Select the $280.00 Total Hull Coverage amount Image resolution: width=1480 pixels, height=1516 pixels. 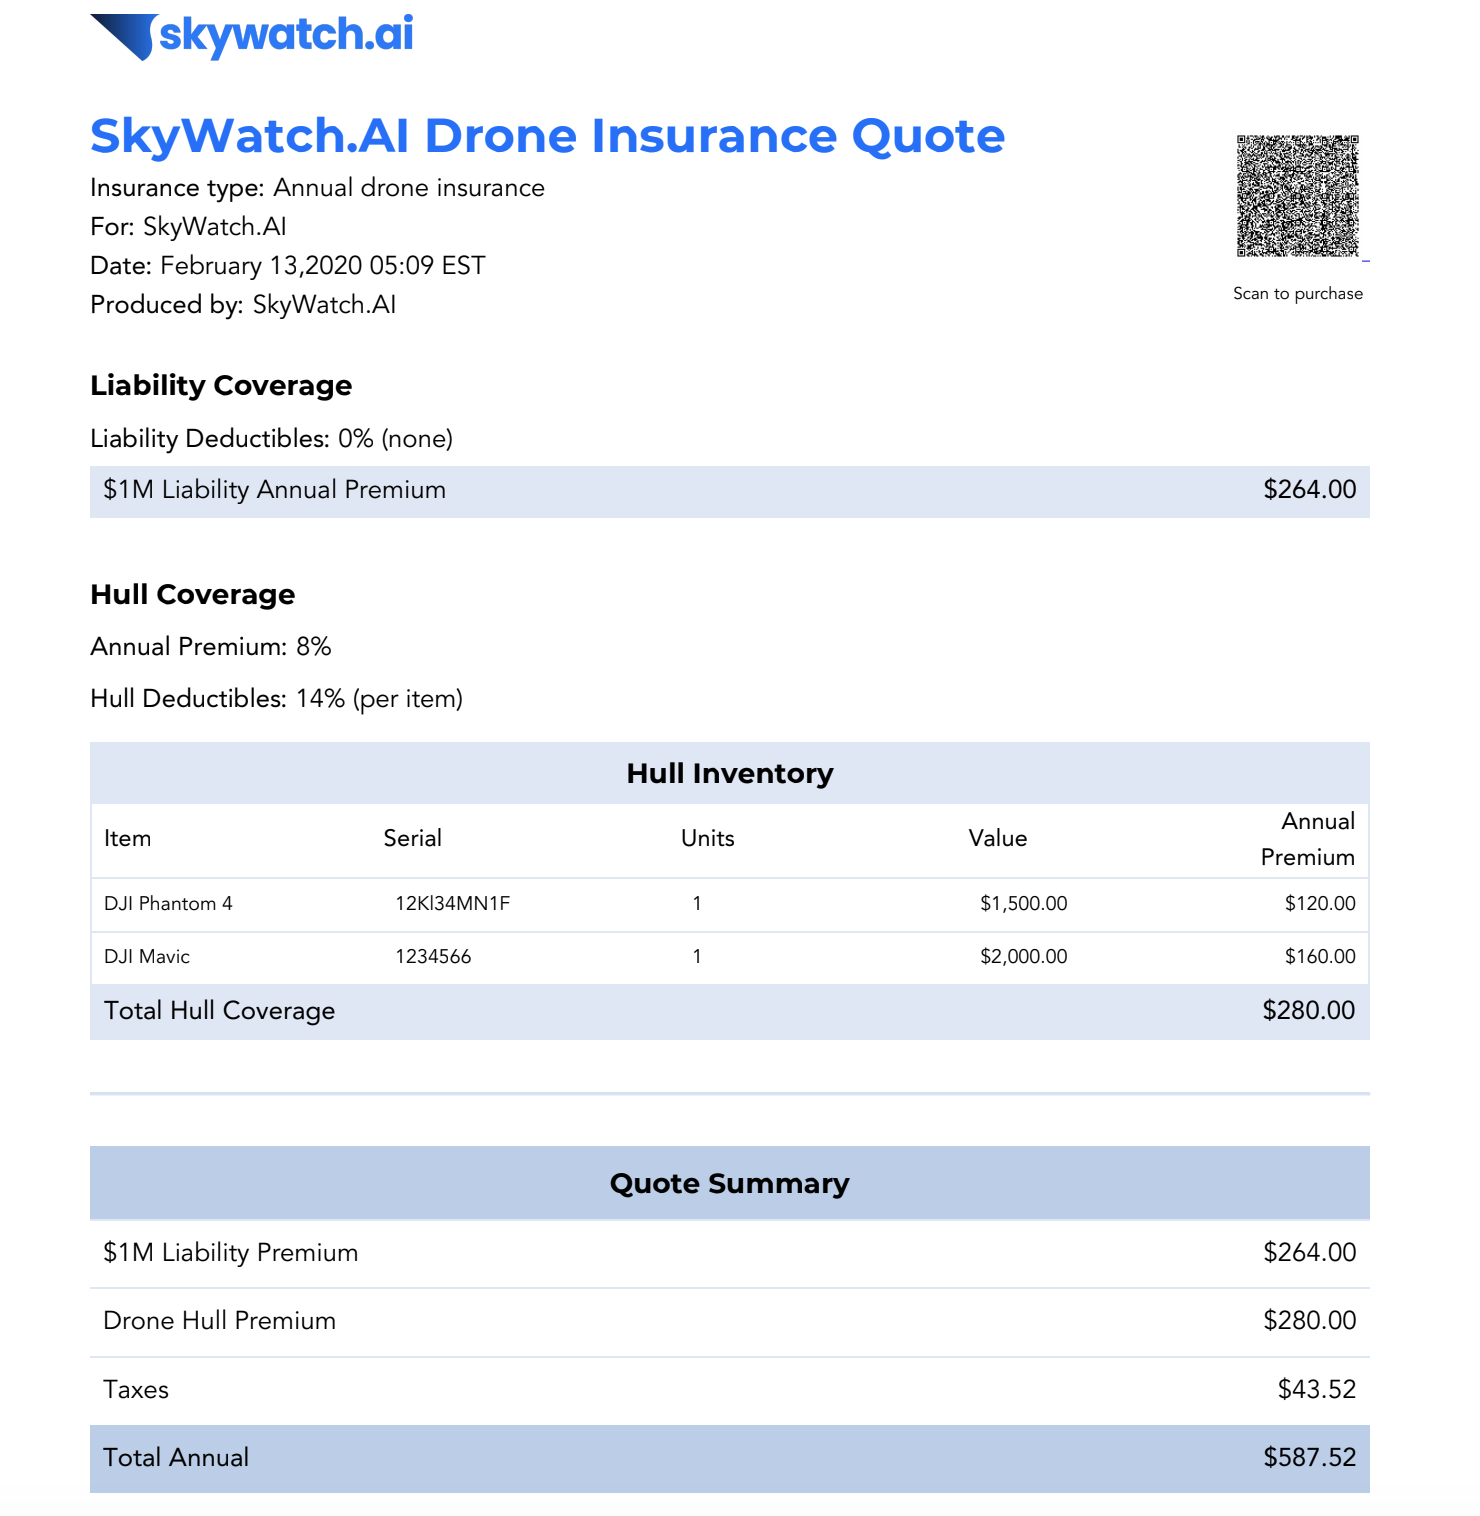(1309, 1011)
